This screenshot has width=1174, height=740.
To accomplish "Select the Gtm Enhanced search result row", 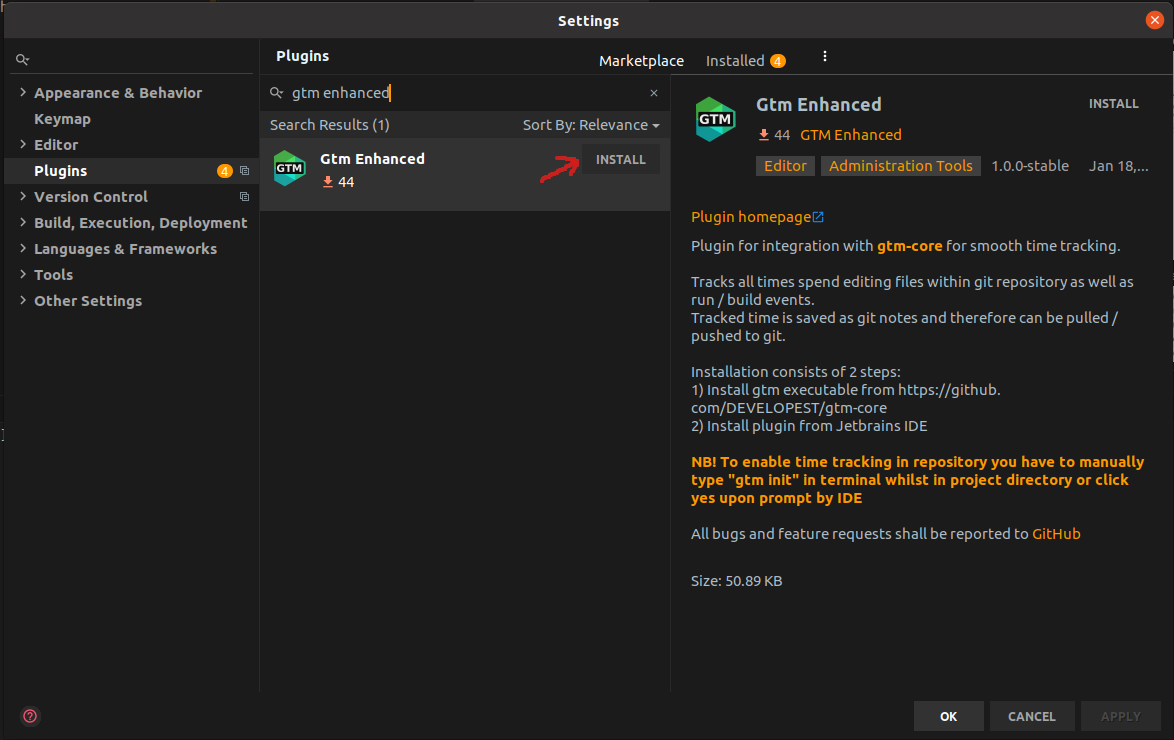I will tap(465, 174).
